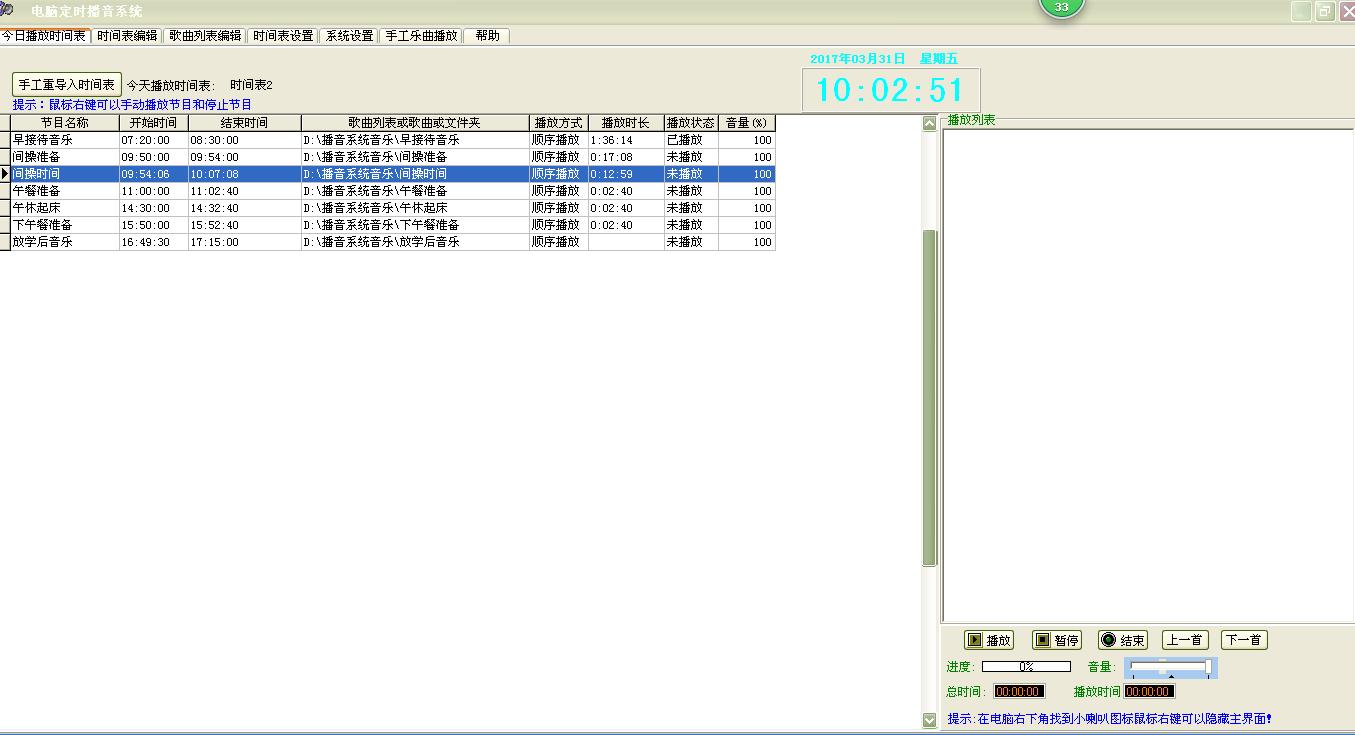Click the 手工重导入时间表 button
This screenshot has width=1355, height=735.
click(x=67, y=85)
